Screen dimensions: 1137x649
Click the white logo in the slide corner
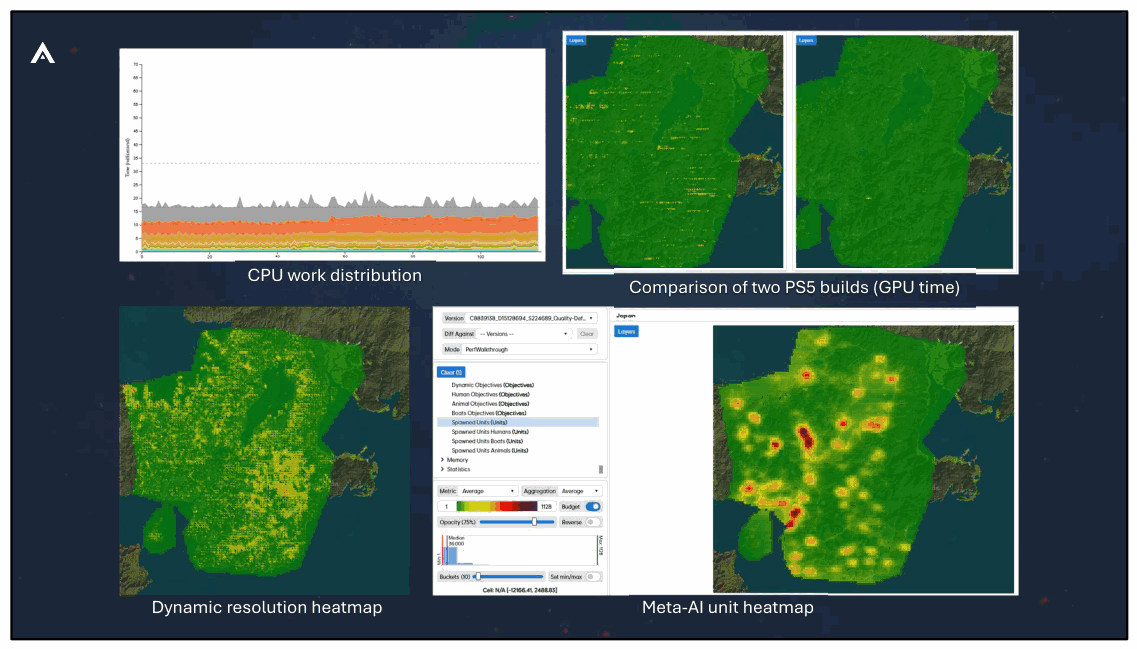(x=43, y=53)
